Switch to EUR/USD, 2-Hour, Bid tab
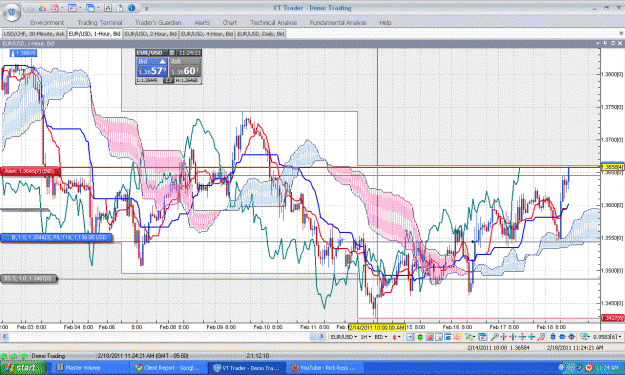The height and width of the screenshot is (375, 625). 151,34
